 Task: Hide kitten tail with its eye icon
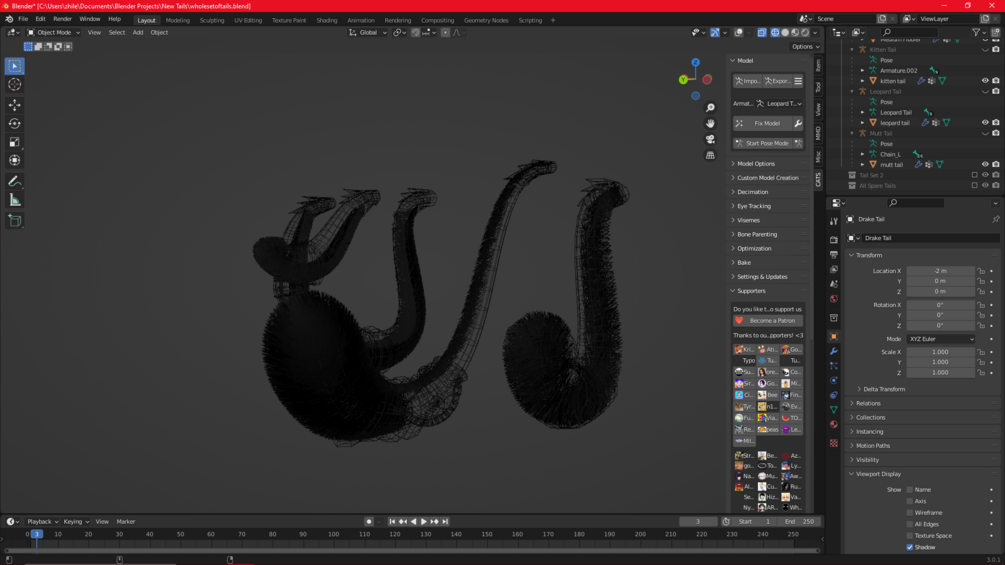tap(984, 81)
